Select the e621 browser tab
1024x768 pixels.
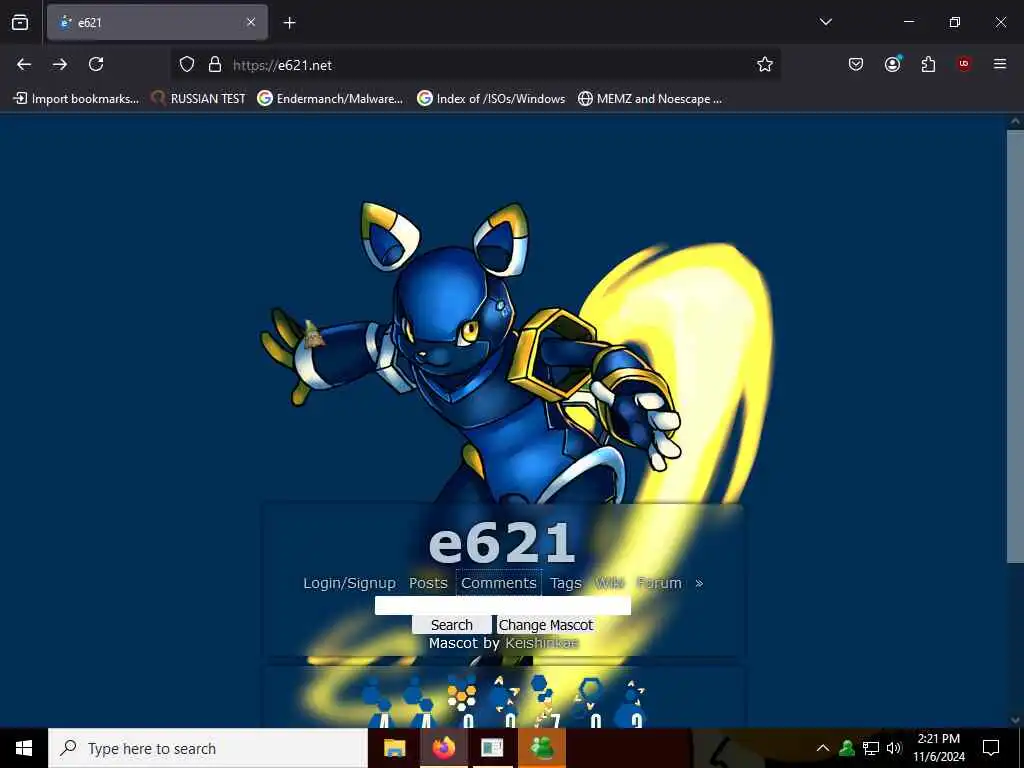157,23
